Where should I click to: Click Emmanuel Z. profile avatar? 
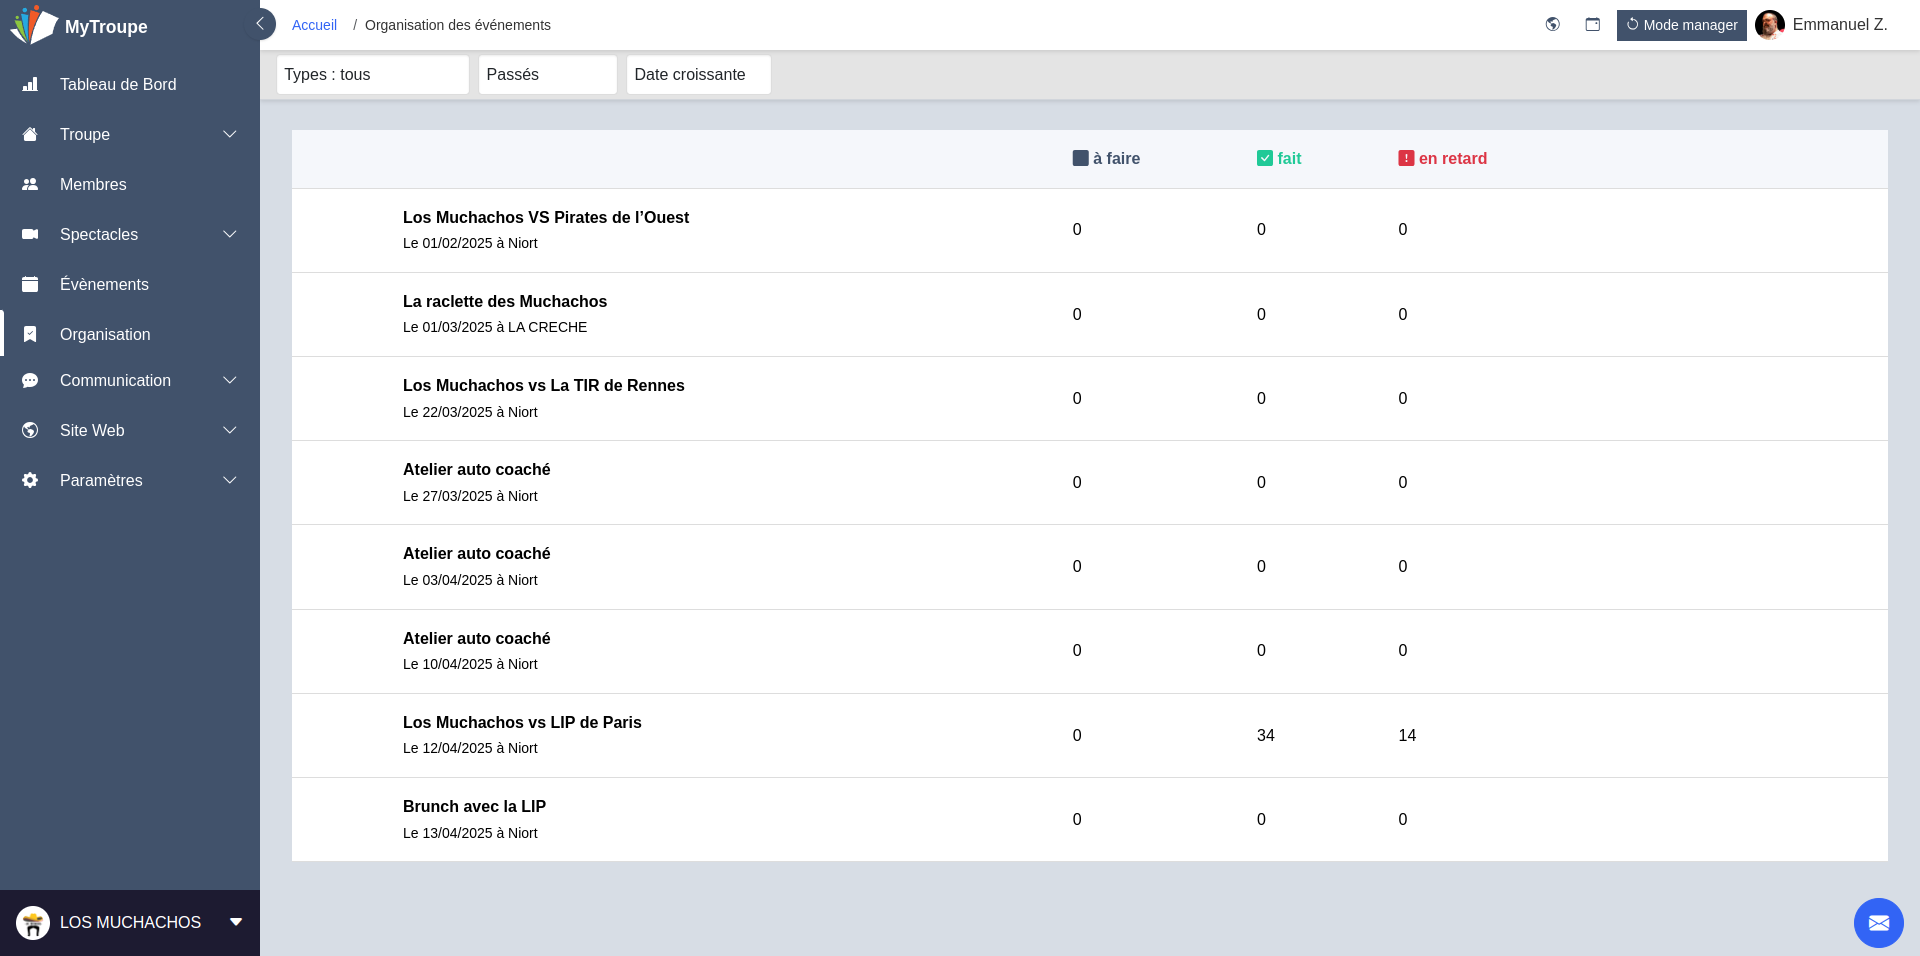[1769, 25]
